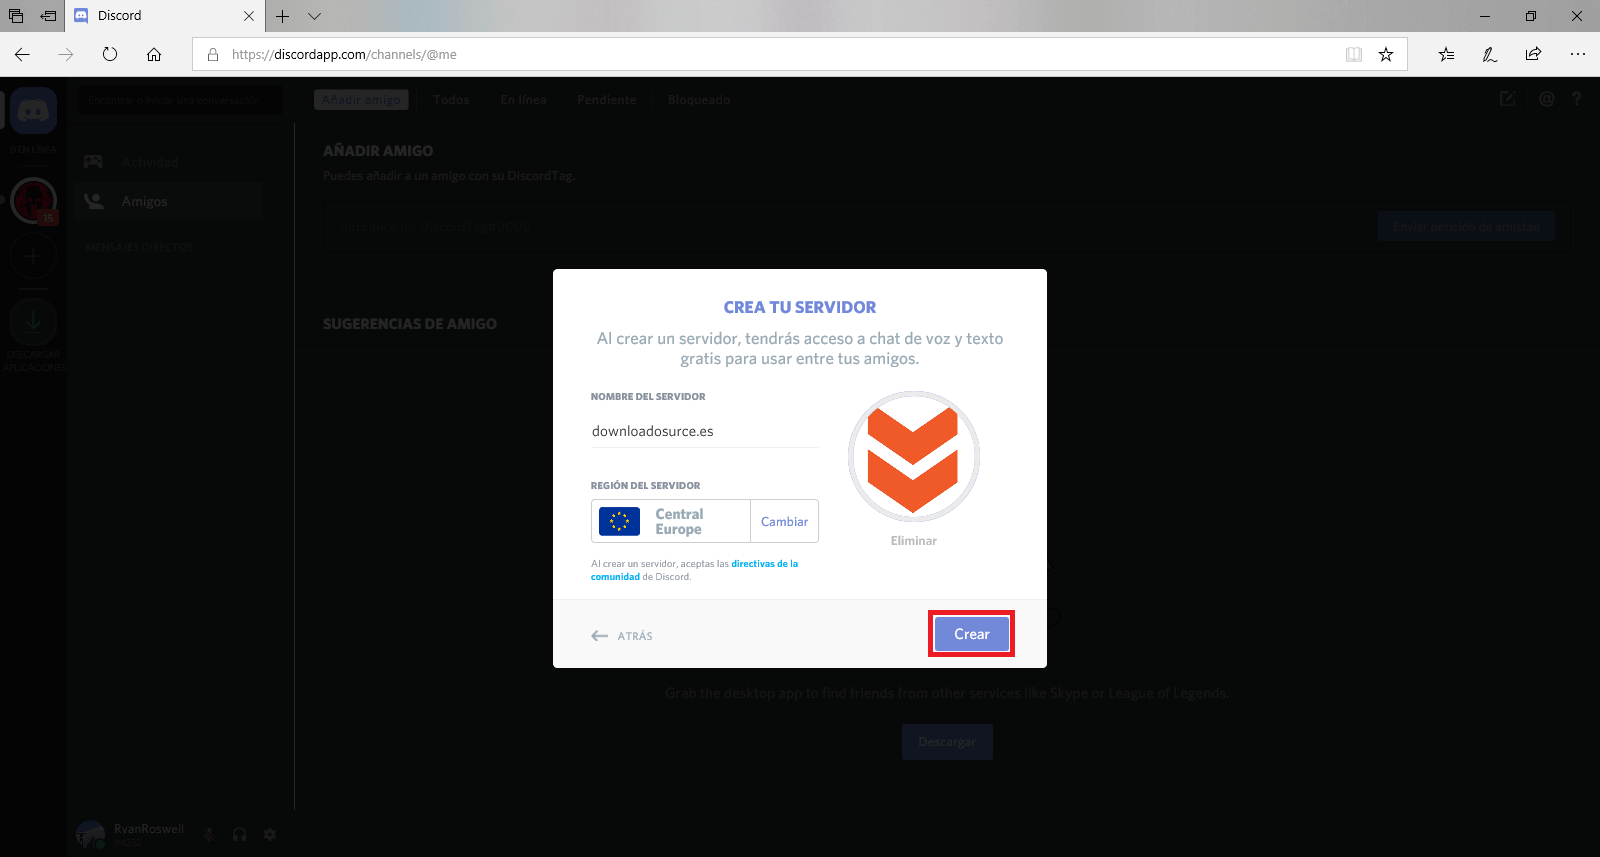The image size is (1600, 857).
Task: Switch to the Todos tab
Action: pyautogui.click(x=451, y=100)
